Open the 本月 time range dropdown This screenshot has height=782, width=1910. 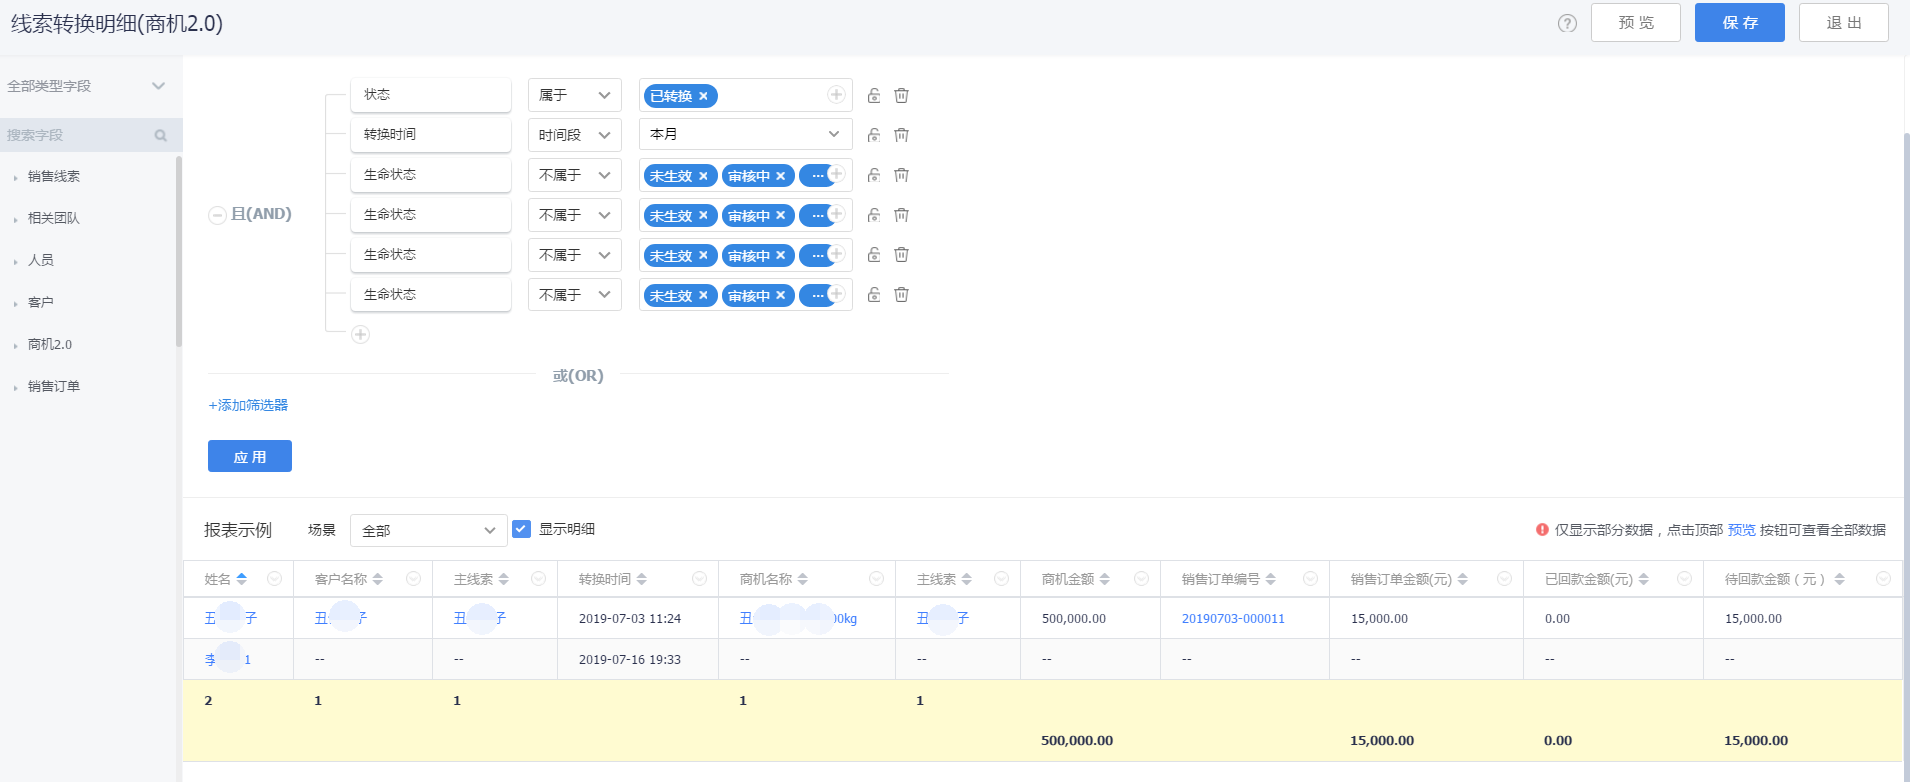click(x=746, y=134)
